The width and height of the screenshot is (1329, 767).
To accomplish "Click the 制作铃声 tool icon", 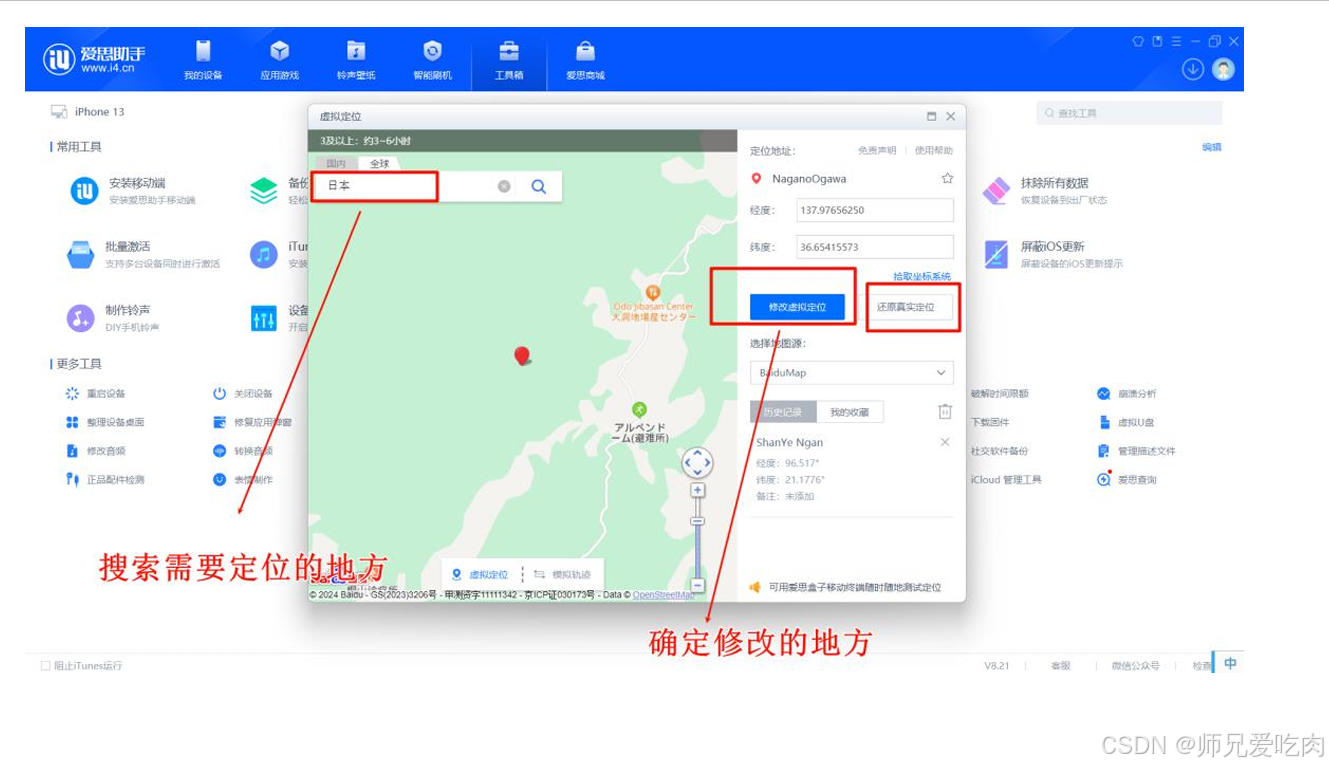I will pyautogui.click(x=80, y=318).
